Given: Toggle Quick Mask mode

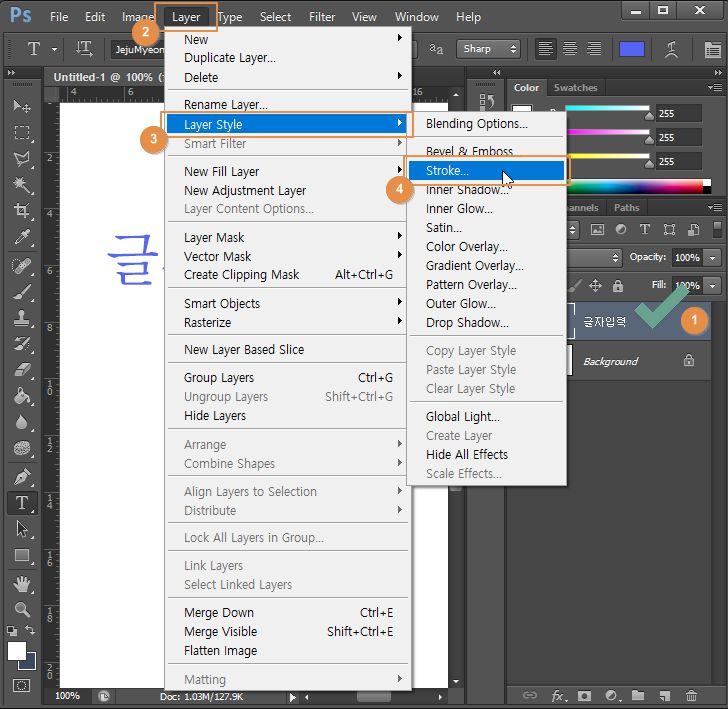Looking at the screenshot, I should [21, 685].
